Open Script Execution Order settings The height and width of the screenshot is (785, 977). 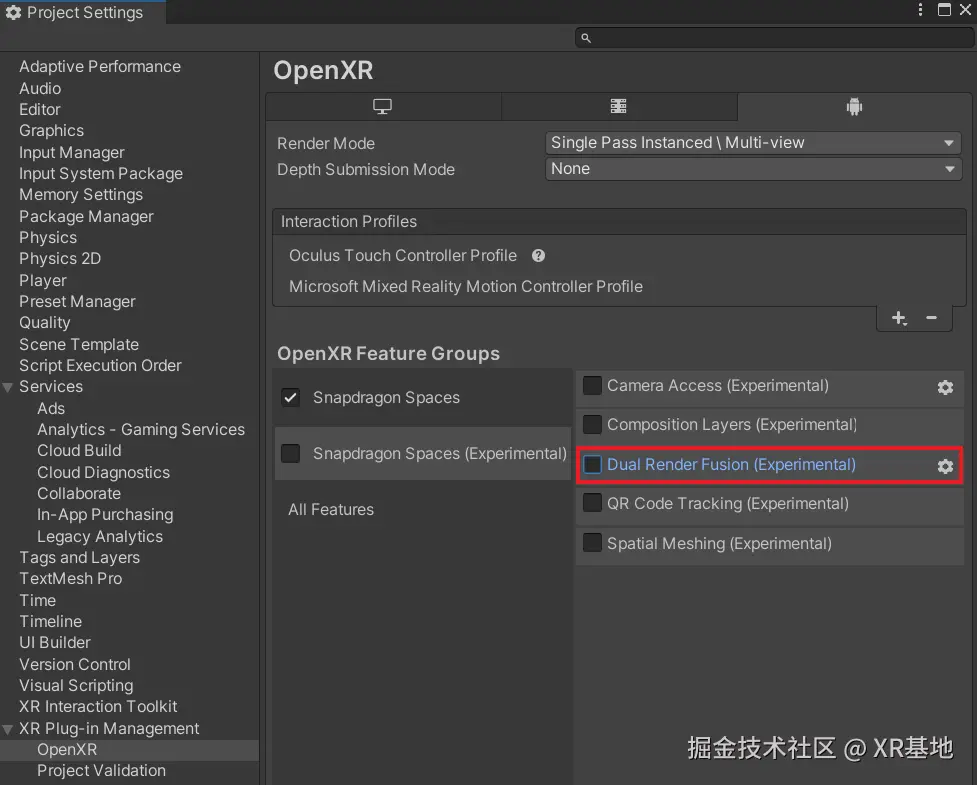point(100,366)
